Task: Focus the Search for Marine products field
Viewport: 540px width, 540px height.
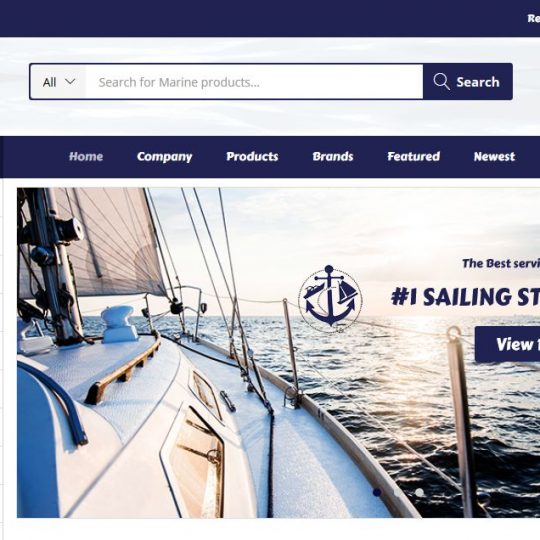Action: 254,82
